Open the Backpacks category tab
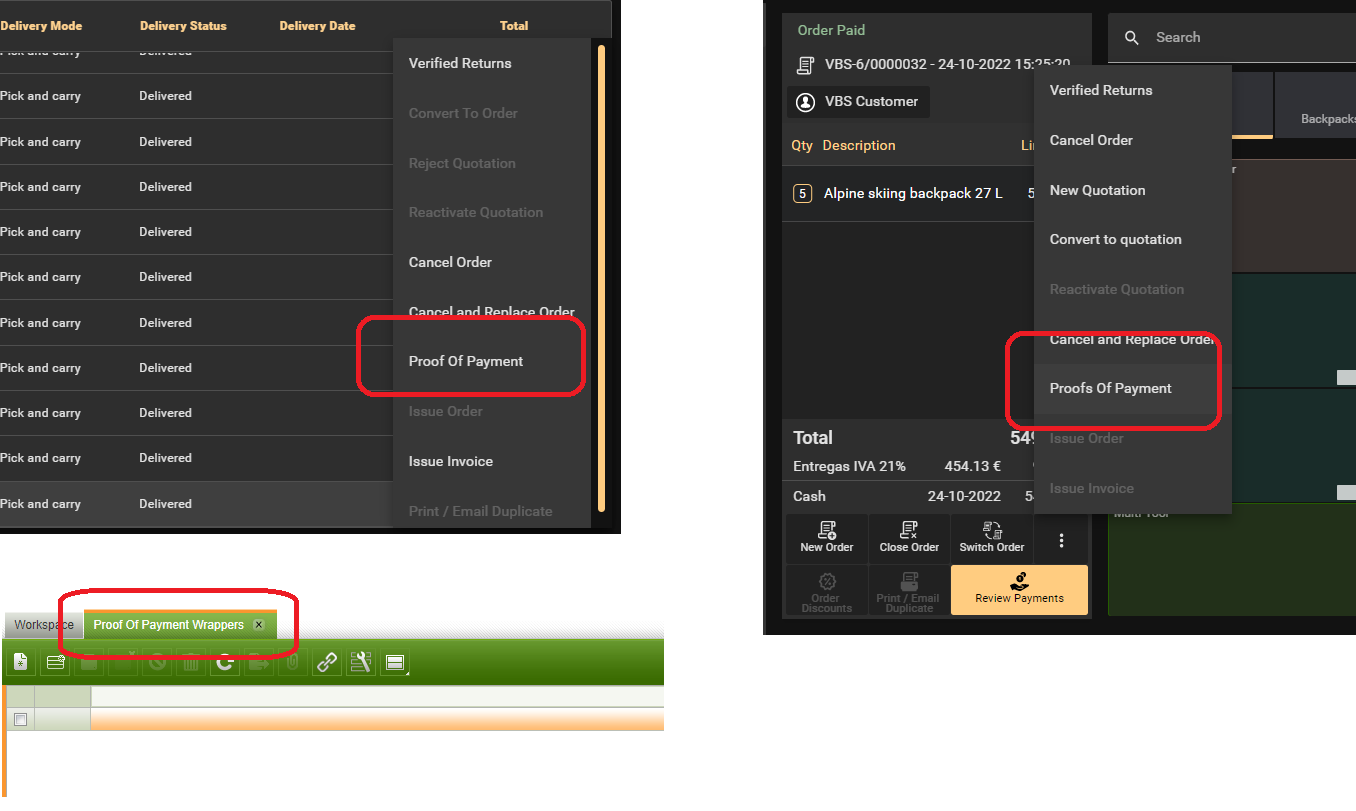This screenshot has width=1356, height=811. (x=1315, y=105)
